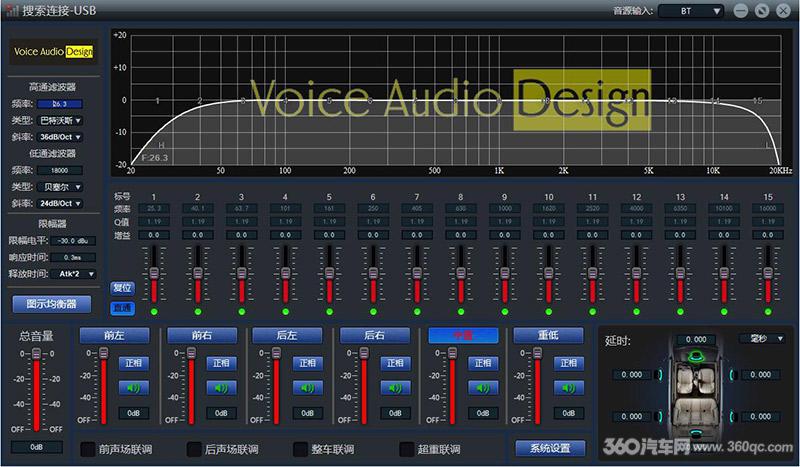Select the center speaker icon in car diagram
Screen dimensions: 800x467
[694, 356]
